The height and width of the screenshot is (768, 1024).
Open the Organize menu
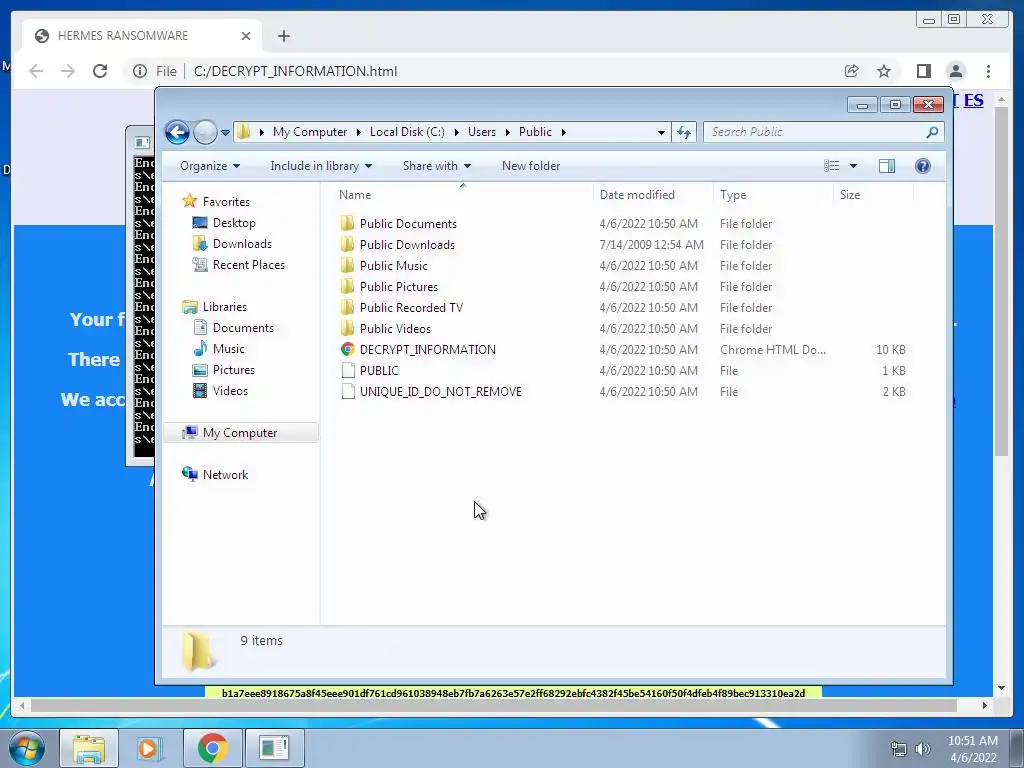[x=210, y=166]
